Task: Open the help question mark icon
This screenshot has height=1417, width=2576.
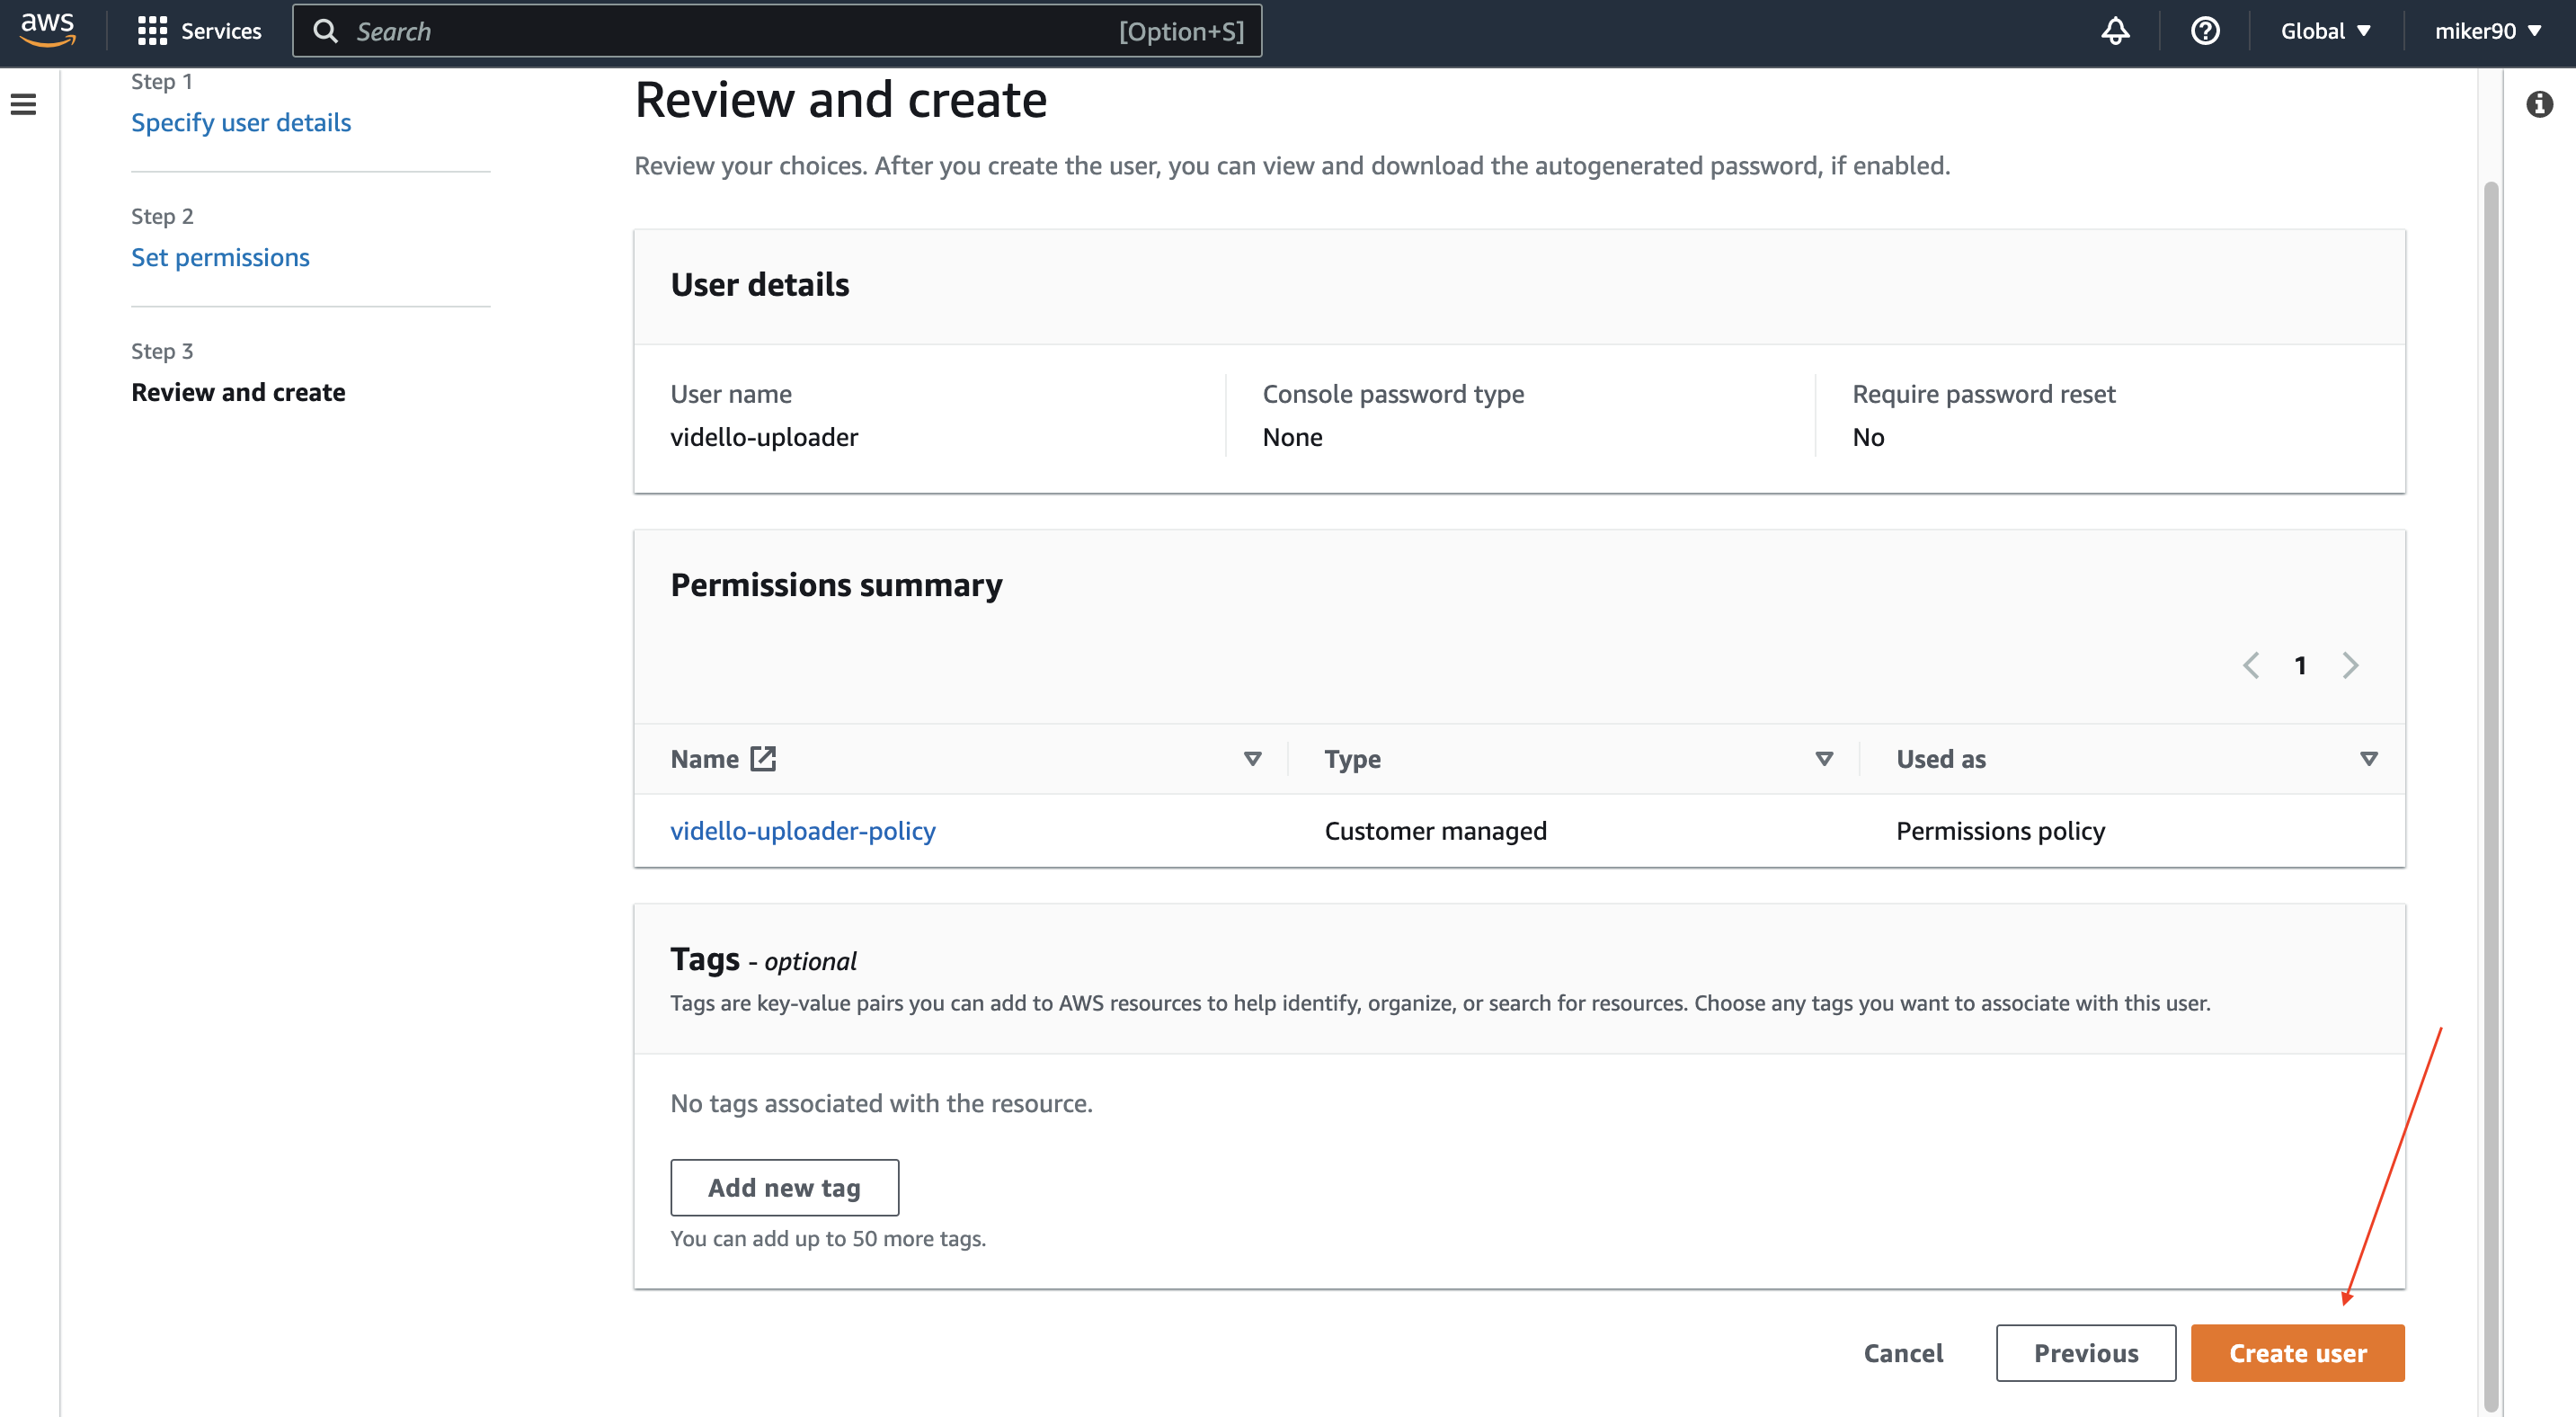Action: pos(2205,31)
